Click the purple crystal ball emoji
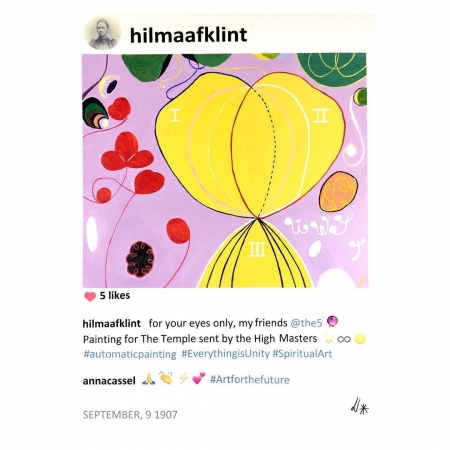Screen dimensions: 450x450 point(332,322)
